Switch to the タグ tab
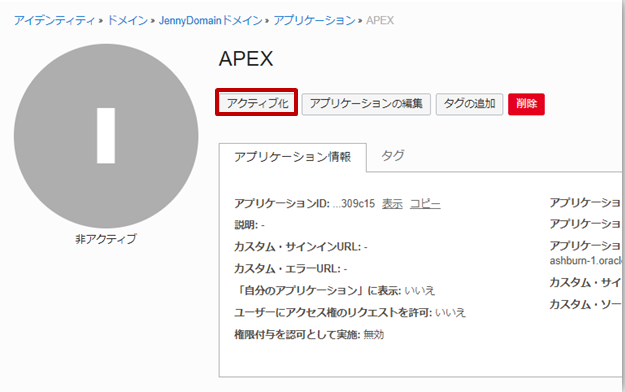This screenshot has width=625, height=392. click(x=393, y=156)
